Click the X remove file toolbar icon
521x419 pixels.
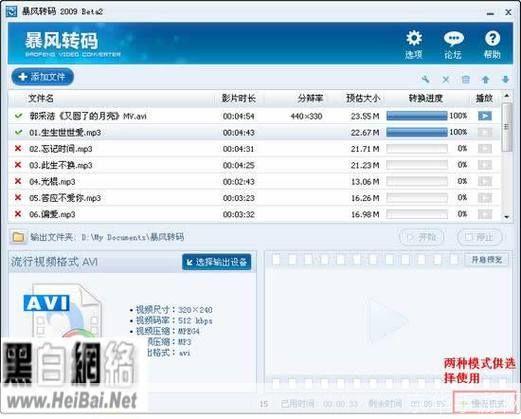point(446,79)
